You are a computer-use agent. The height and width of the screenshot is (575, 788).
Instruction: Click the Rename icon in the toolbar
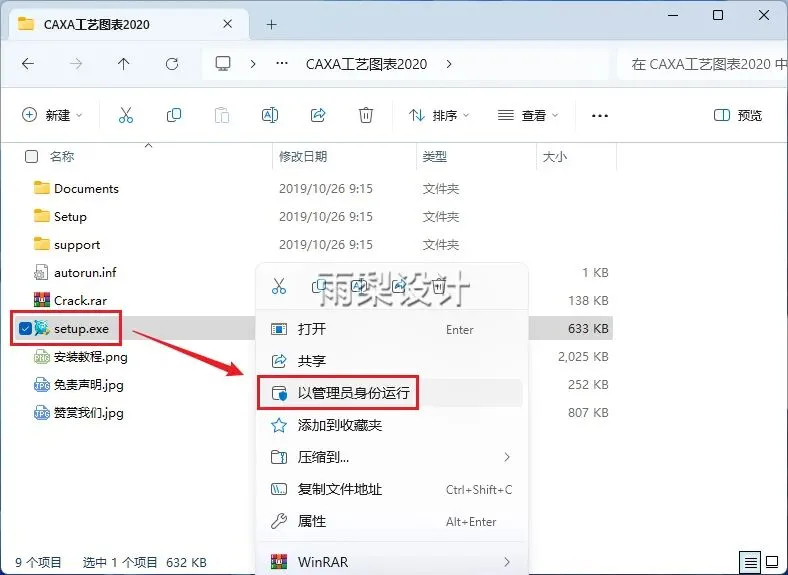(x=270, y=116)
